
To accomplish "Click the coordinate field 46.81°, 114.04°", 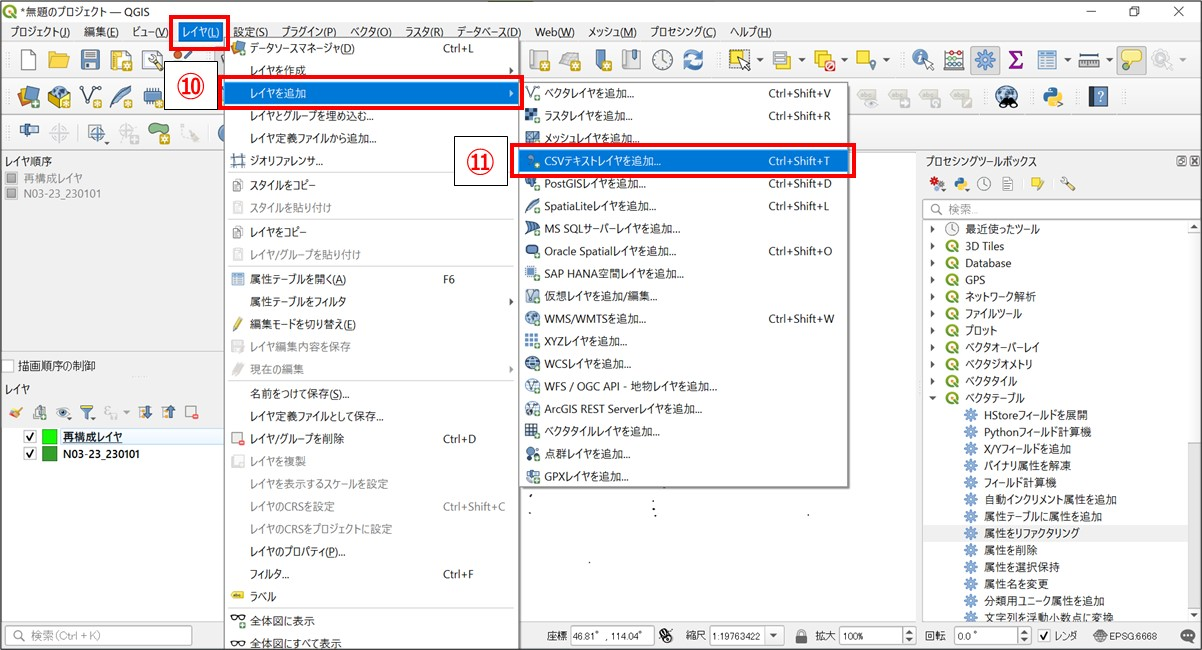I will [612, 636].
